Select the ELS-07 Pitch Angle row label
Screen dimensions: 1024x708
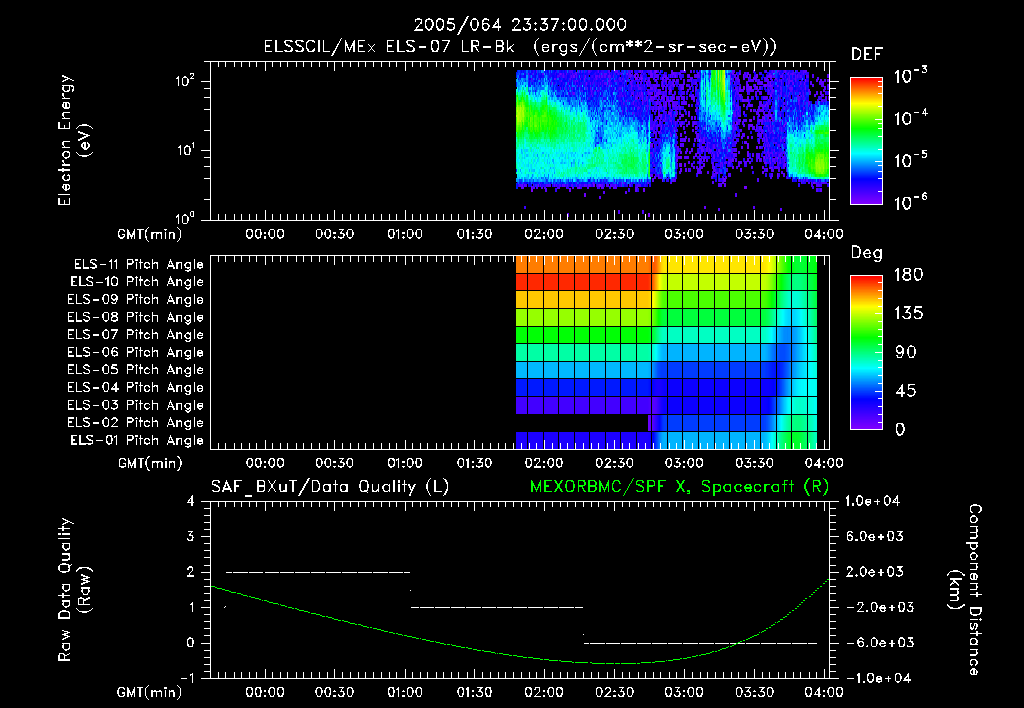pos(135,335)
